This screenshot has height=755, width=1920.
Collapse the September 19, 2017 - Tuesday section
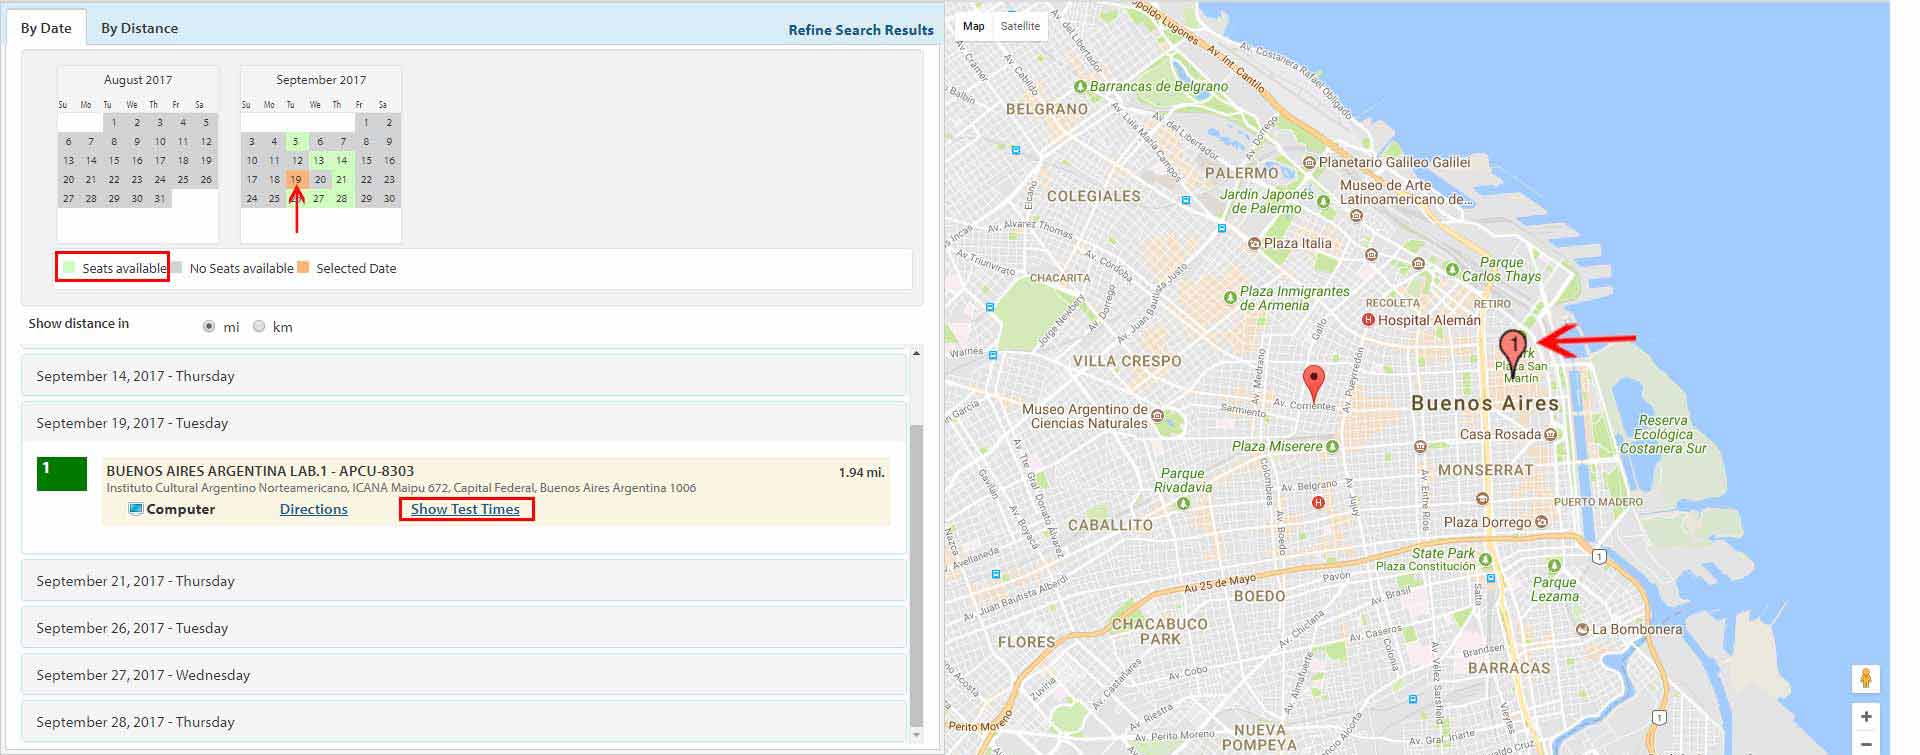464,423
